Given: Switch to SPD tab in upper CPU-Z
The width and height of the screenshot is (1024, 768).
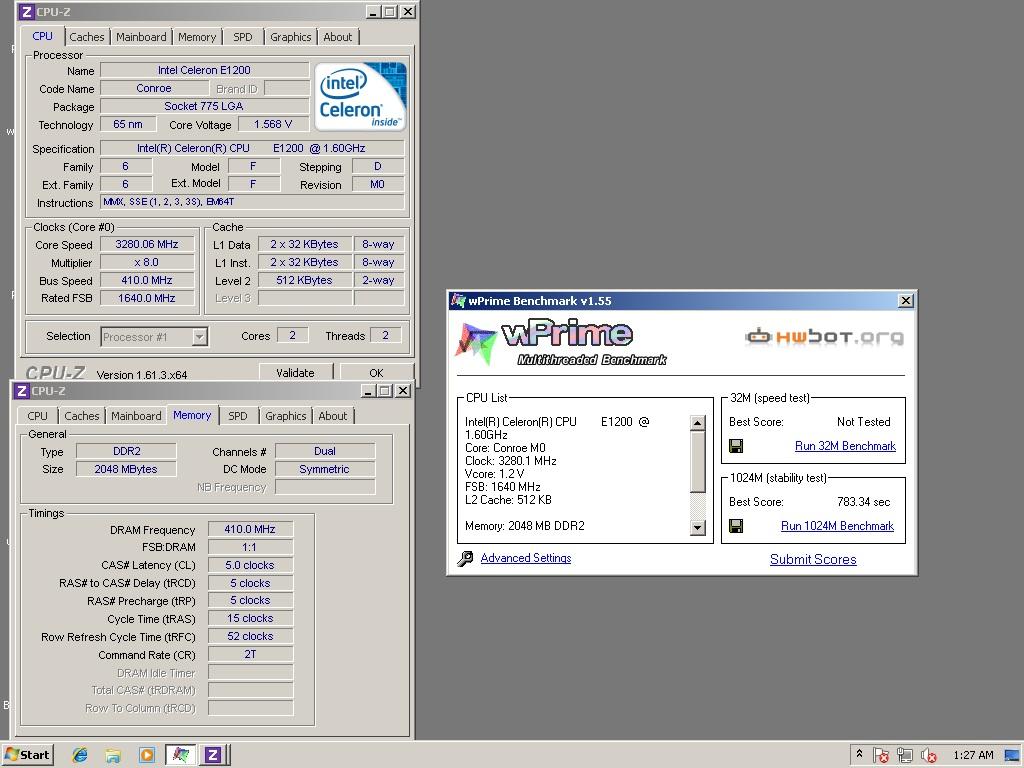Looking at the screenshot, I should pos(242,37).
